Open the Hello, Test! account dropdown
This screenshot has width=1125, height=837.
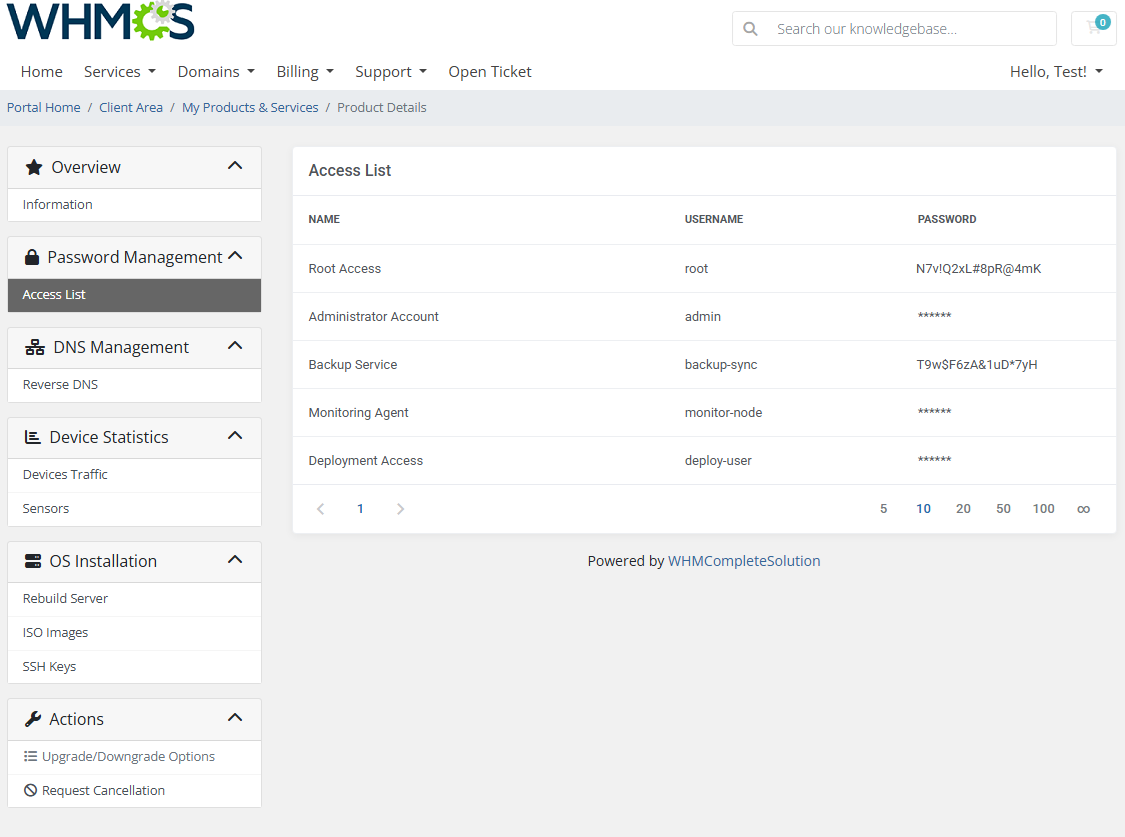tap(1056, 72)
